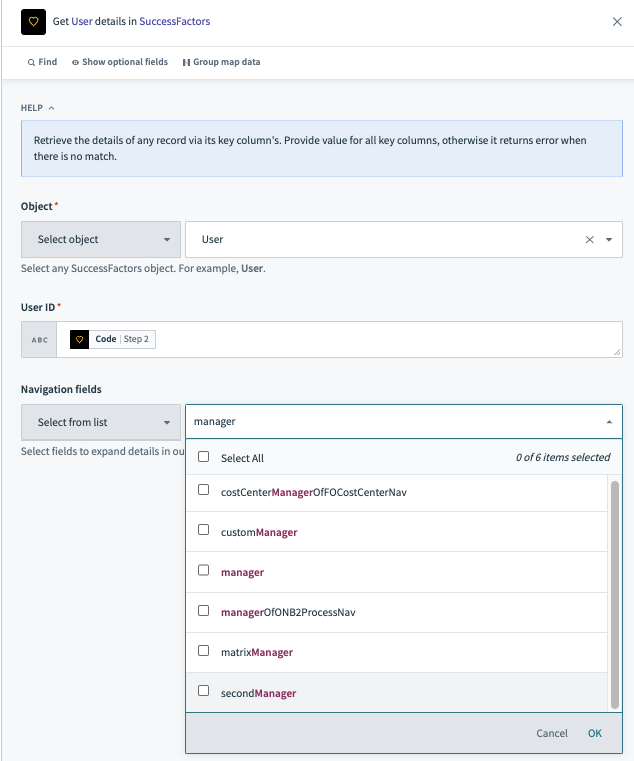Expand the User object dropdown arrow
634x761 pixels.
[x=609, y=240]
